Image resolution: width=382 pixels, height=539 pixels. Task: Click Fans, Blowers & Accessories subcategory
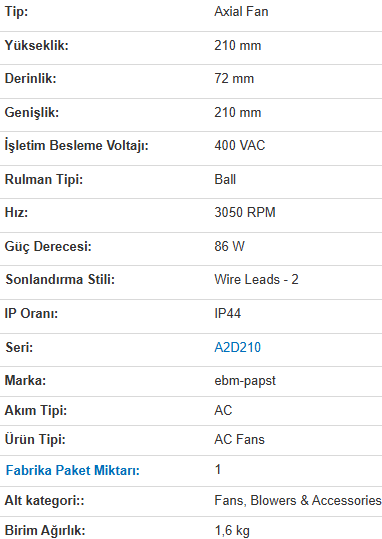[x=298, y=500]
